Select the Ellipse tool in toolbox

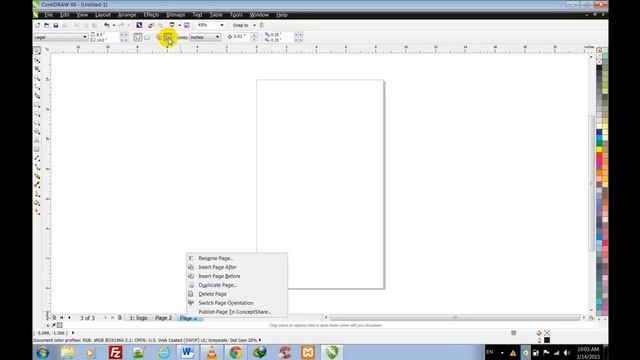[37, 114]
